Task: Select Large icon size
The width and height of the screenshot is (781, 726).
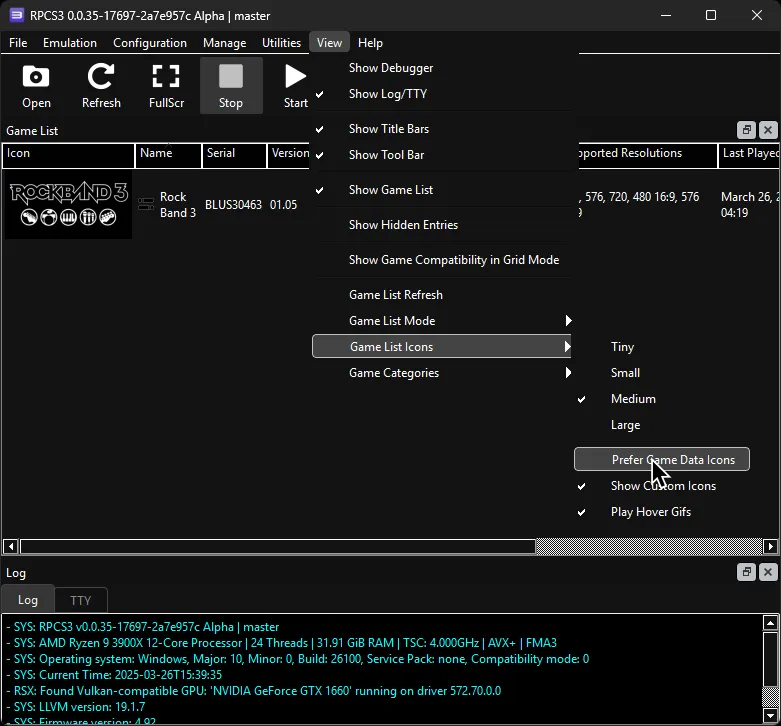Action: coord(661,425)
